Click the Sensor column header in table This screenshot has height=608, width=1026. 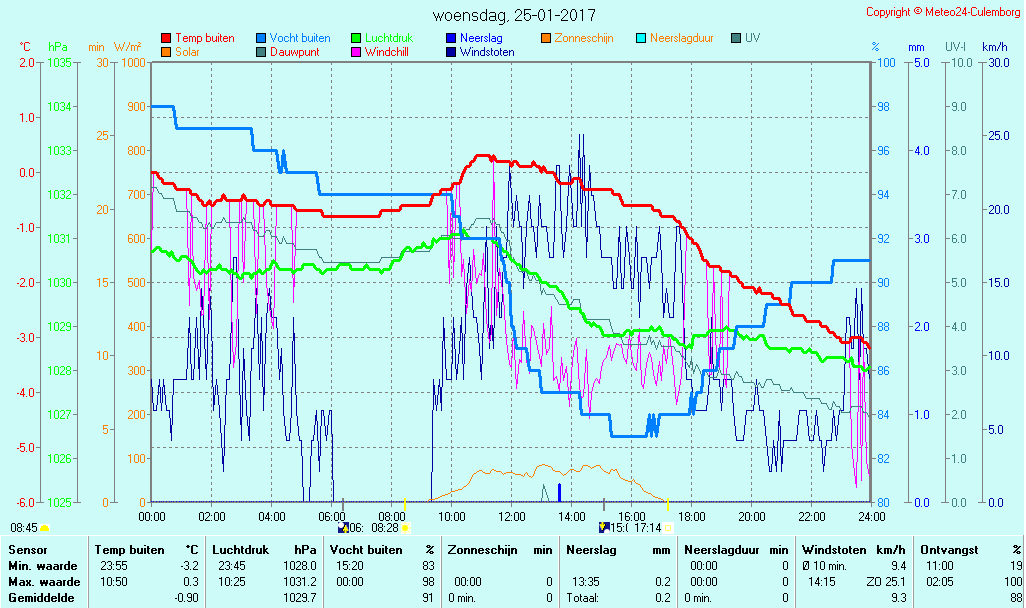tap(26, 550)
